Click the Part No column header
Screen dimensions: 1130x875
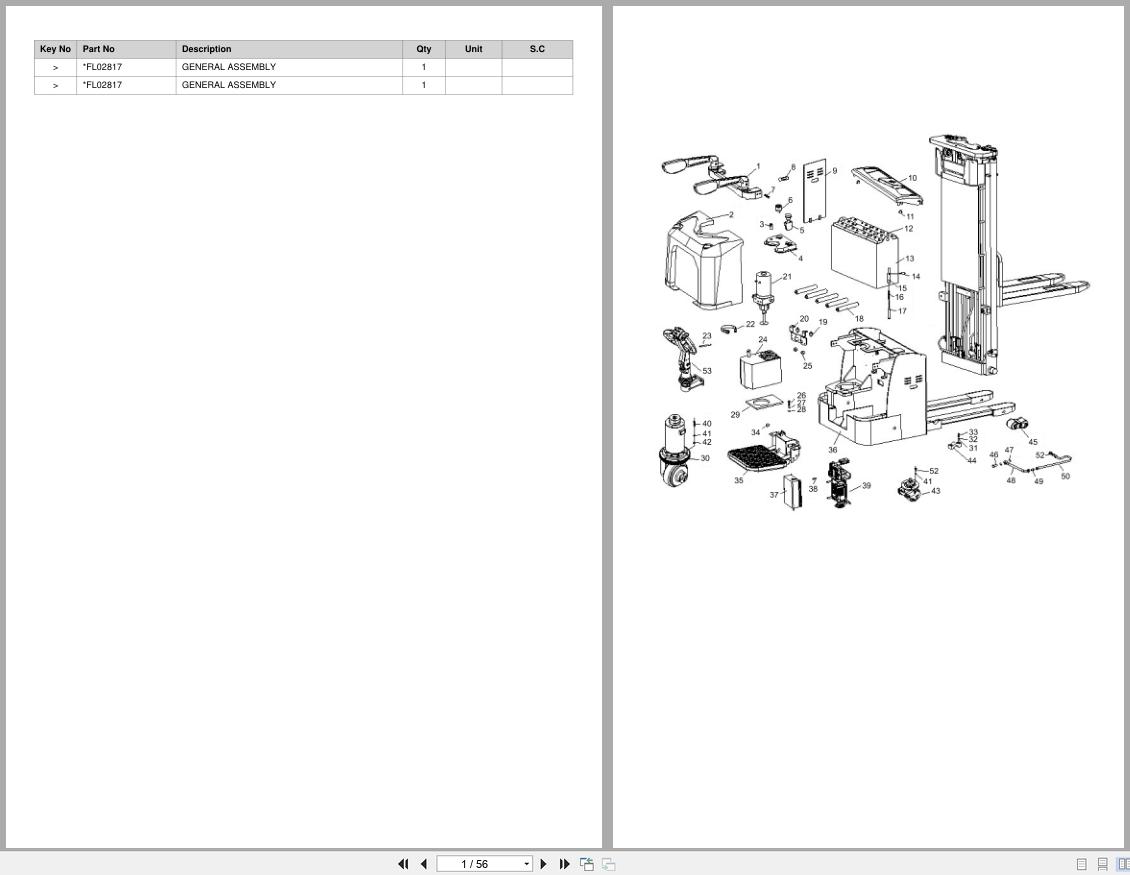98,49
